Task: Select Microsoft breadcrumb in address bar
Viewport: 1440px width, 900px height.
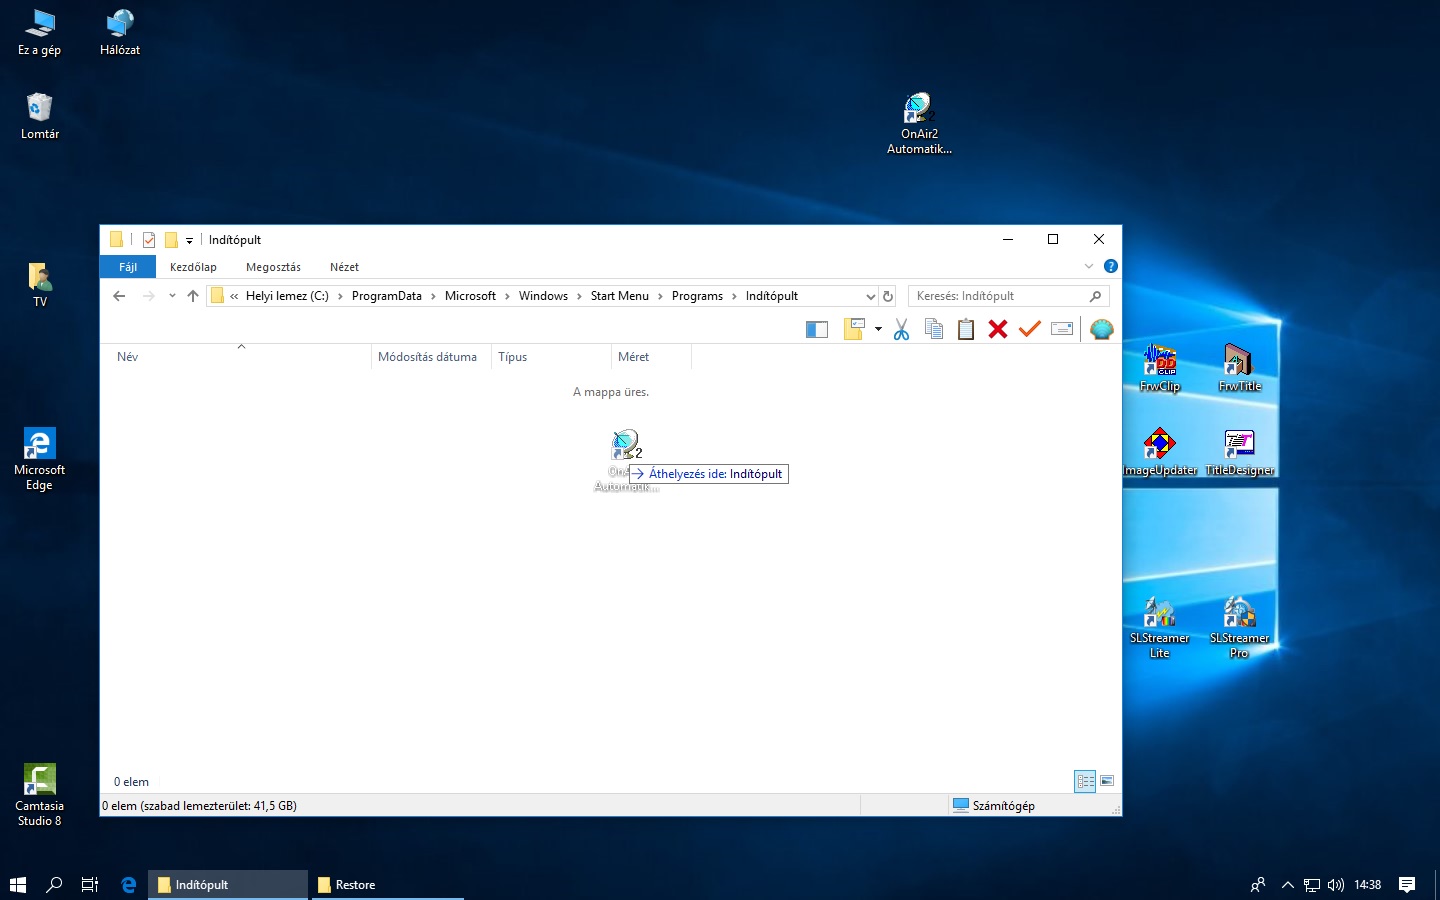Action: (470, 296)
